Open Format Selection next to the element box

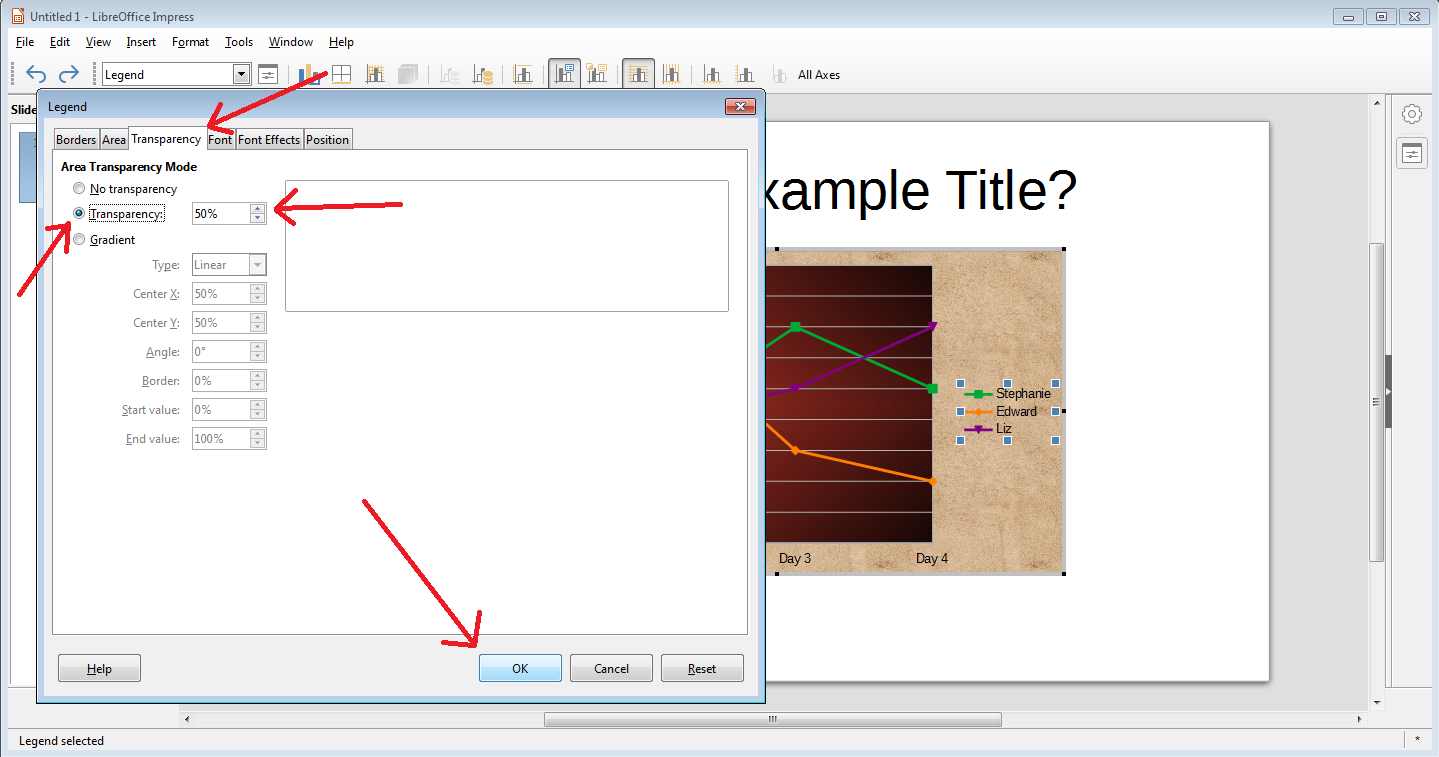click(x=268, y=74)
